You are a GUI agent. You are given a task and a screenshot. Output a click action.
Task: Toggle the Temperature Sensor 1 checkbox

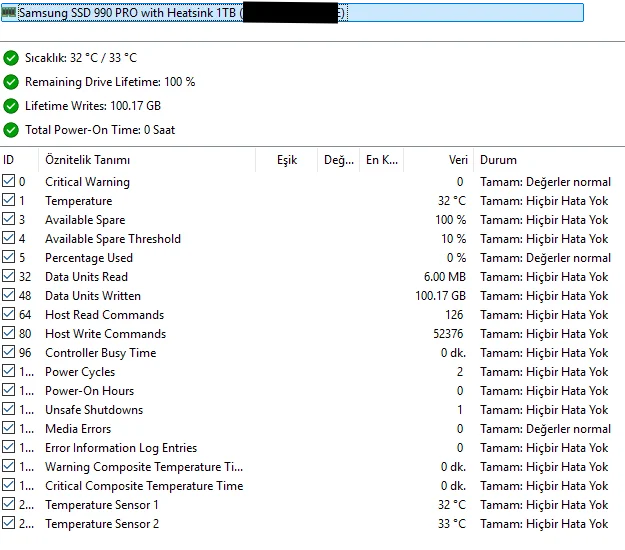pyautogui.click(x=8, y=504)
